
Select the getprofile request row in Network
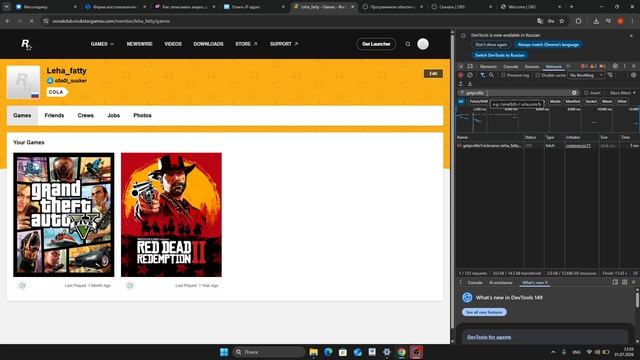click(x=547, y=146)
